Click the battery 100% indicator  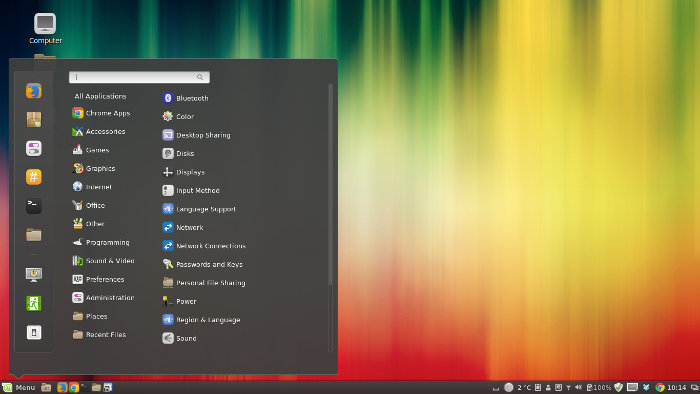point(599,387)
